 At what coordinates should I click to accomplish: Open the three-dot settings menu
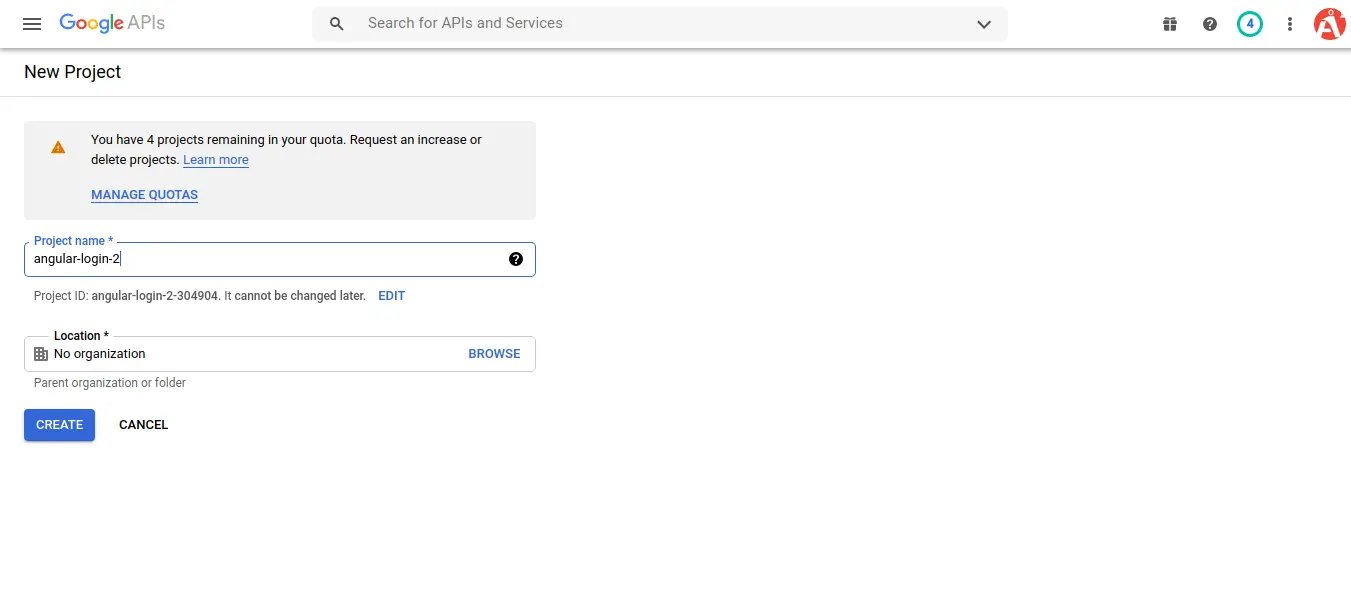point(1290,24)
